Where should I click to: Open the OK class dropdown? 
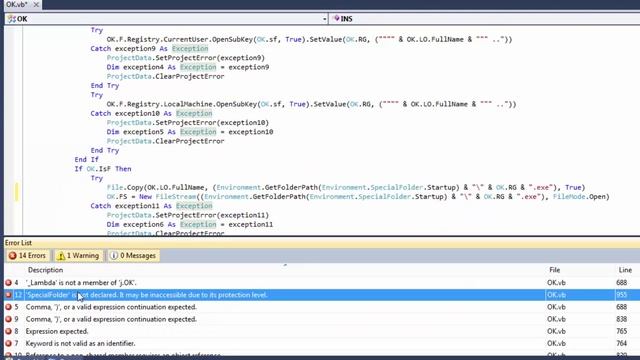166,19
